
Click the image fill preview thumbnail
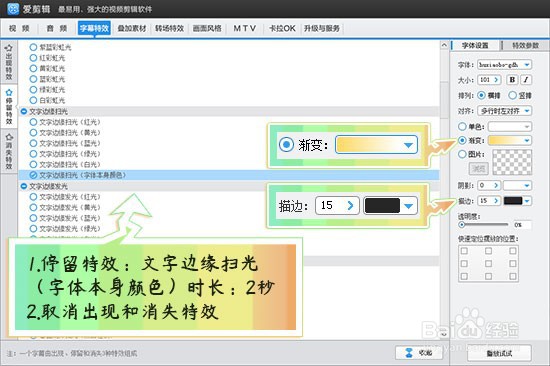[x=512, y=162]
